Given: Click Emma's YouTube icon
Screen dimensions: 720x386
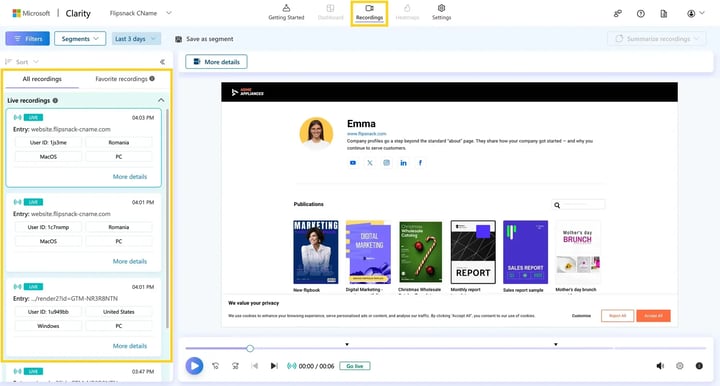Looking at the screenshot, I should coord(353,163).
